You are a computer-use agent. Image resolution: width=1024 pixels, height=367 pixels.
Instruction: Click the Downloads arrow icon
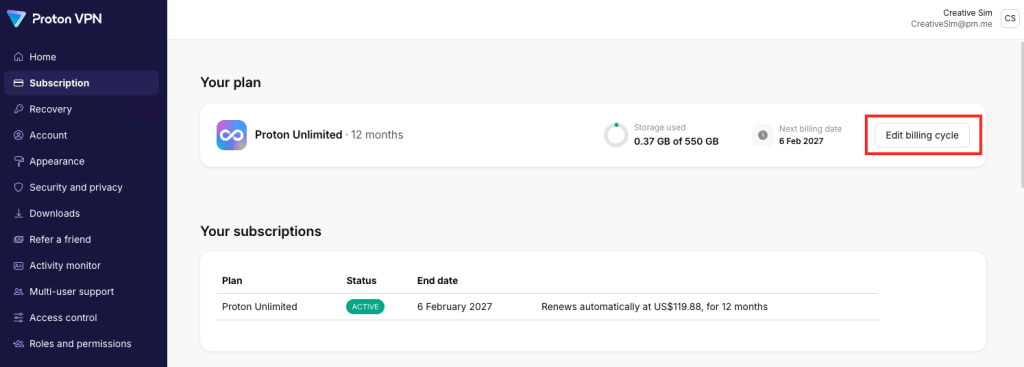tap(18, 214)
